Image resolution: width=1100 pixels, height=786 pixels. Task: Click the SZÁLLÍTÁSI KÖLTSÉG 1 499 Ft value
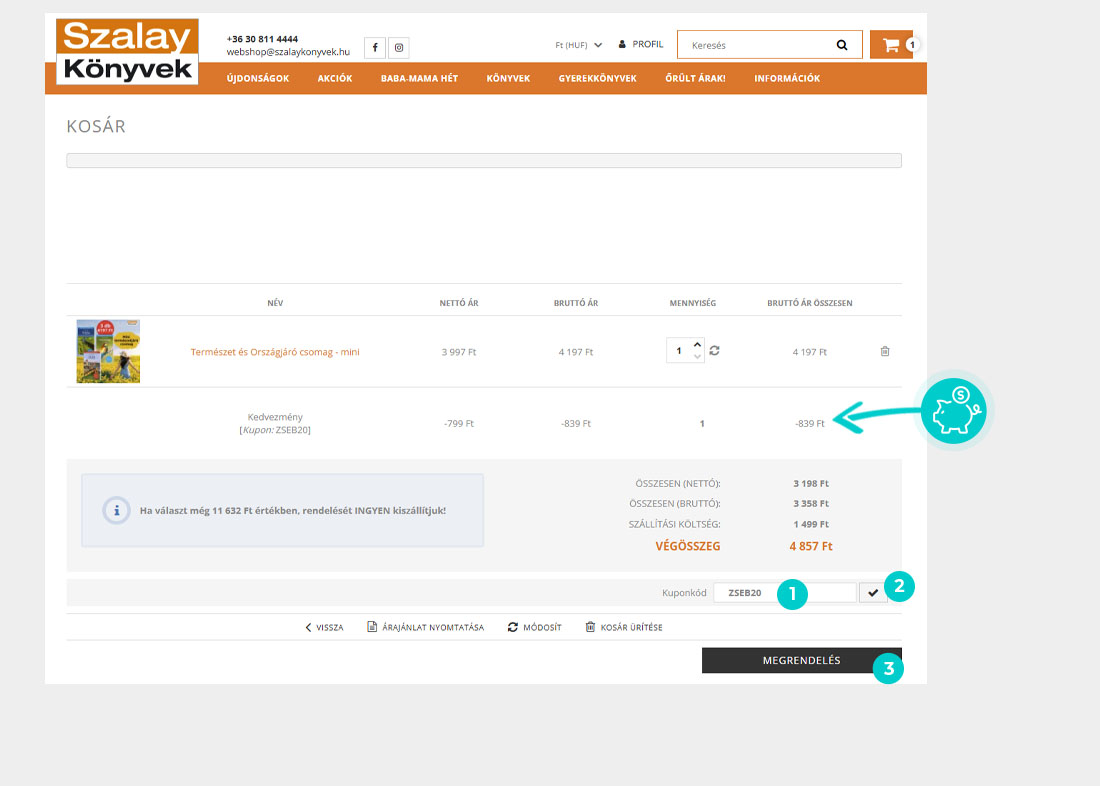[811, 524]
